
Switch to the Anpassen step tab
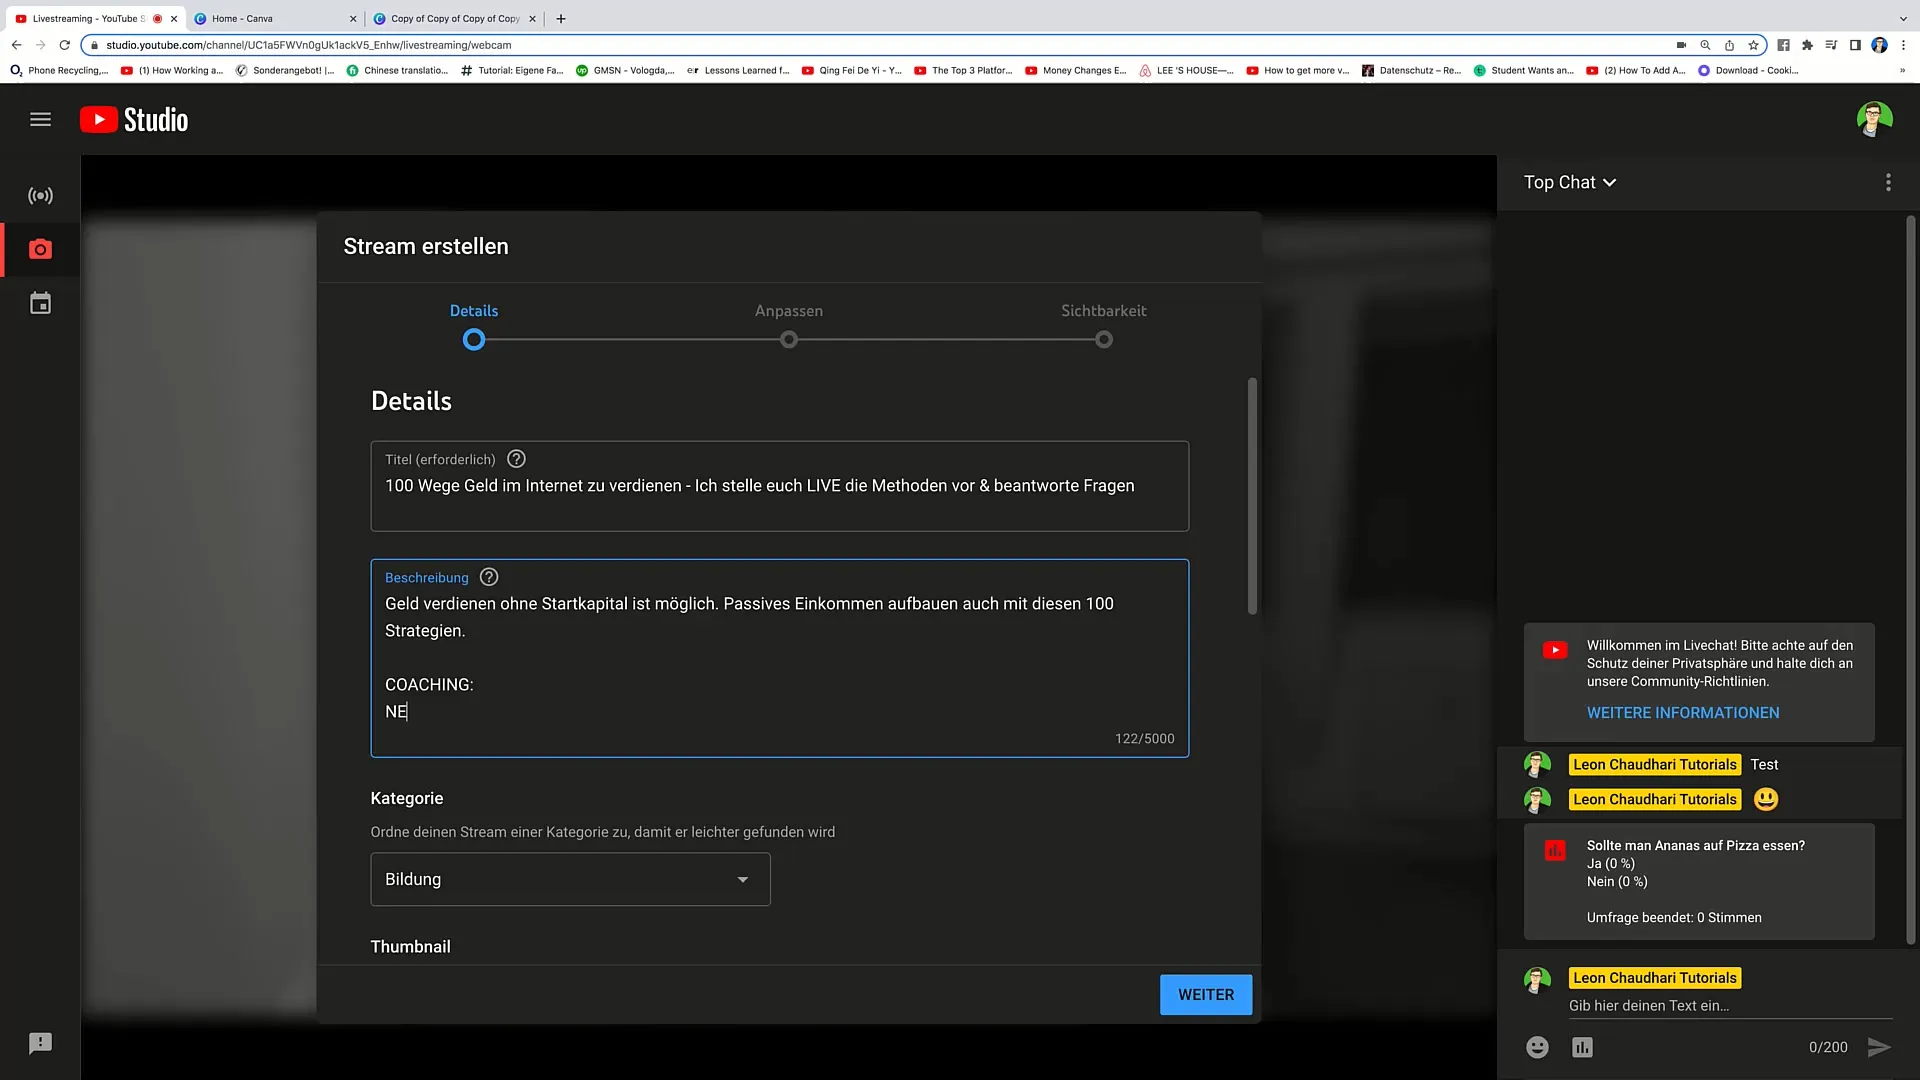[x=789, y=310]
